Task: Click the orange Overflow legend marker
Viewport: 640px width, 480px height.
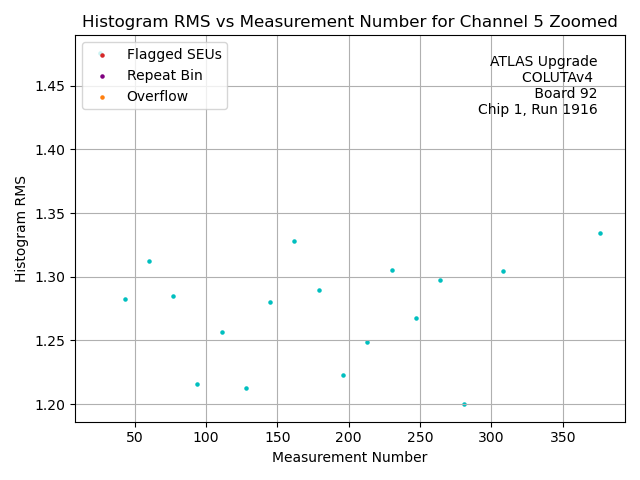Action: pyautogui.click(x=101, y=97)
